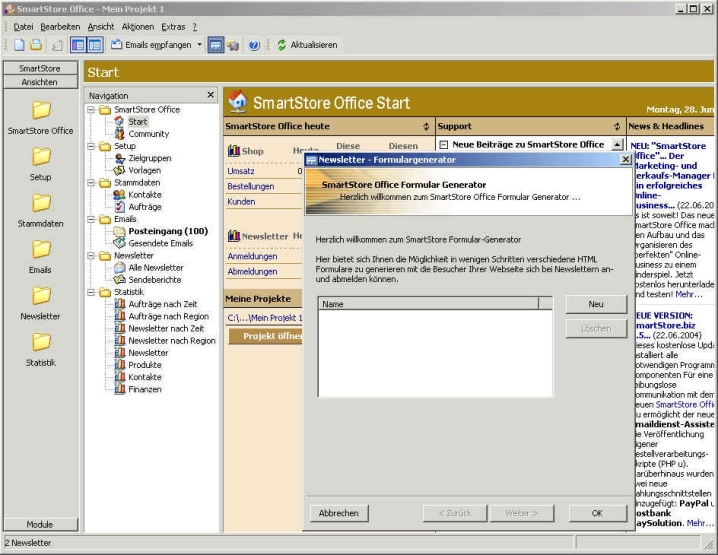
Task: Open the Setup folder icon in sidebar
Action: click(41, 156)
